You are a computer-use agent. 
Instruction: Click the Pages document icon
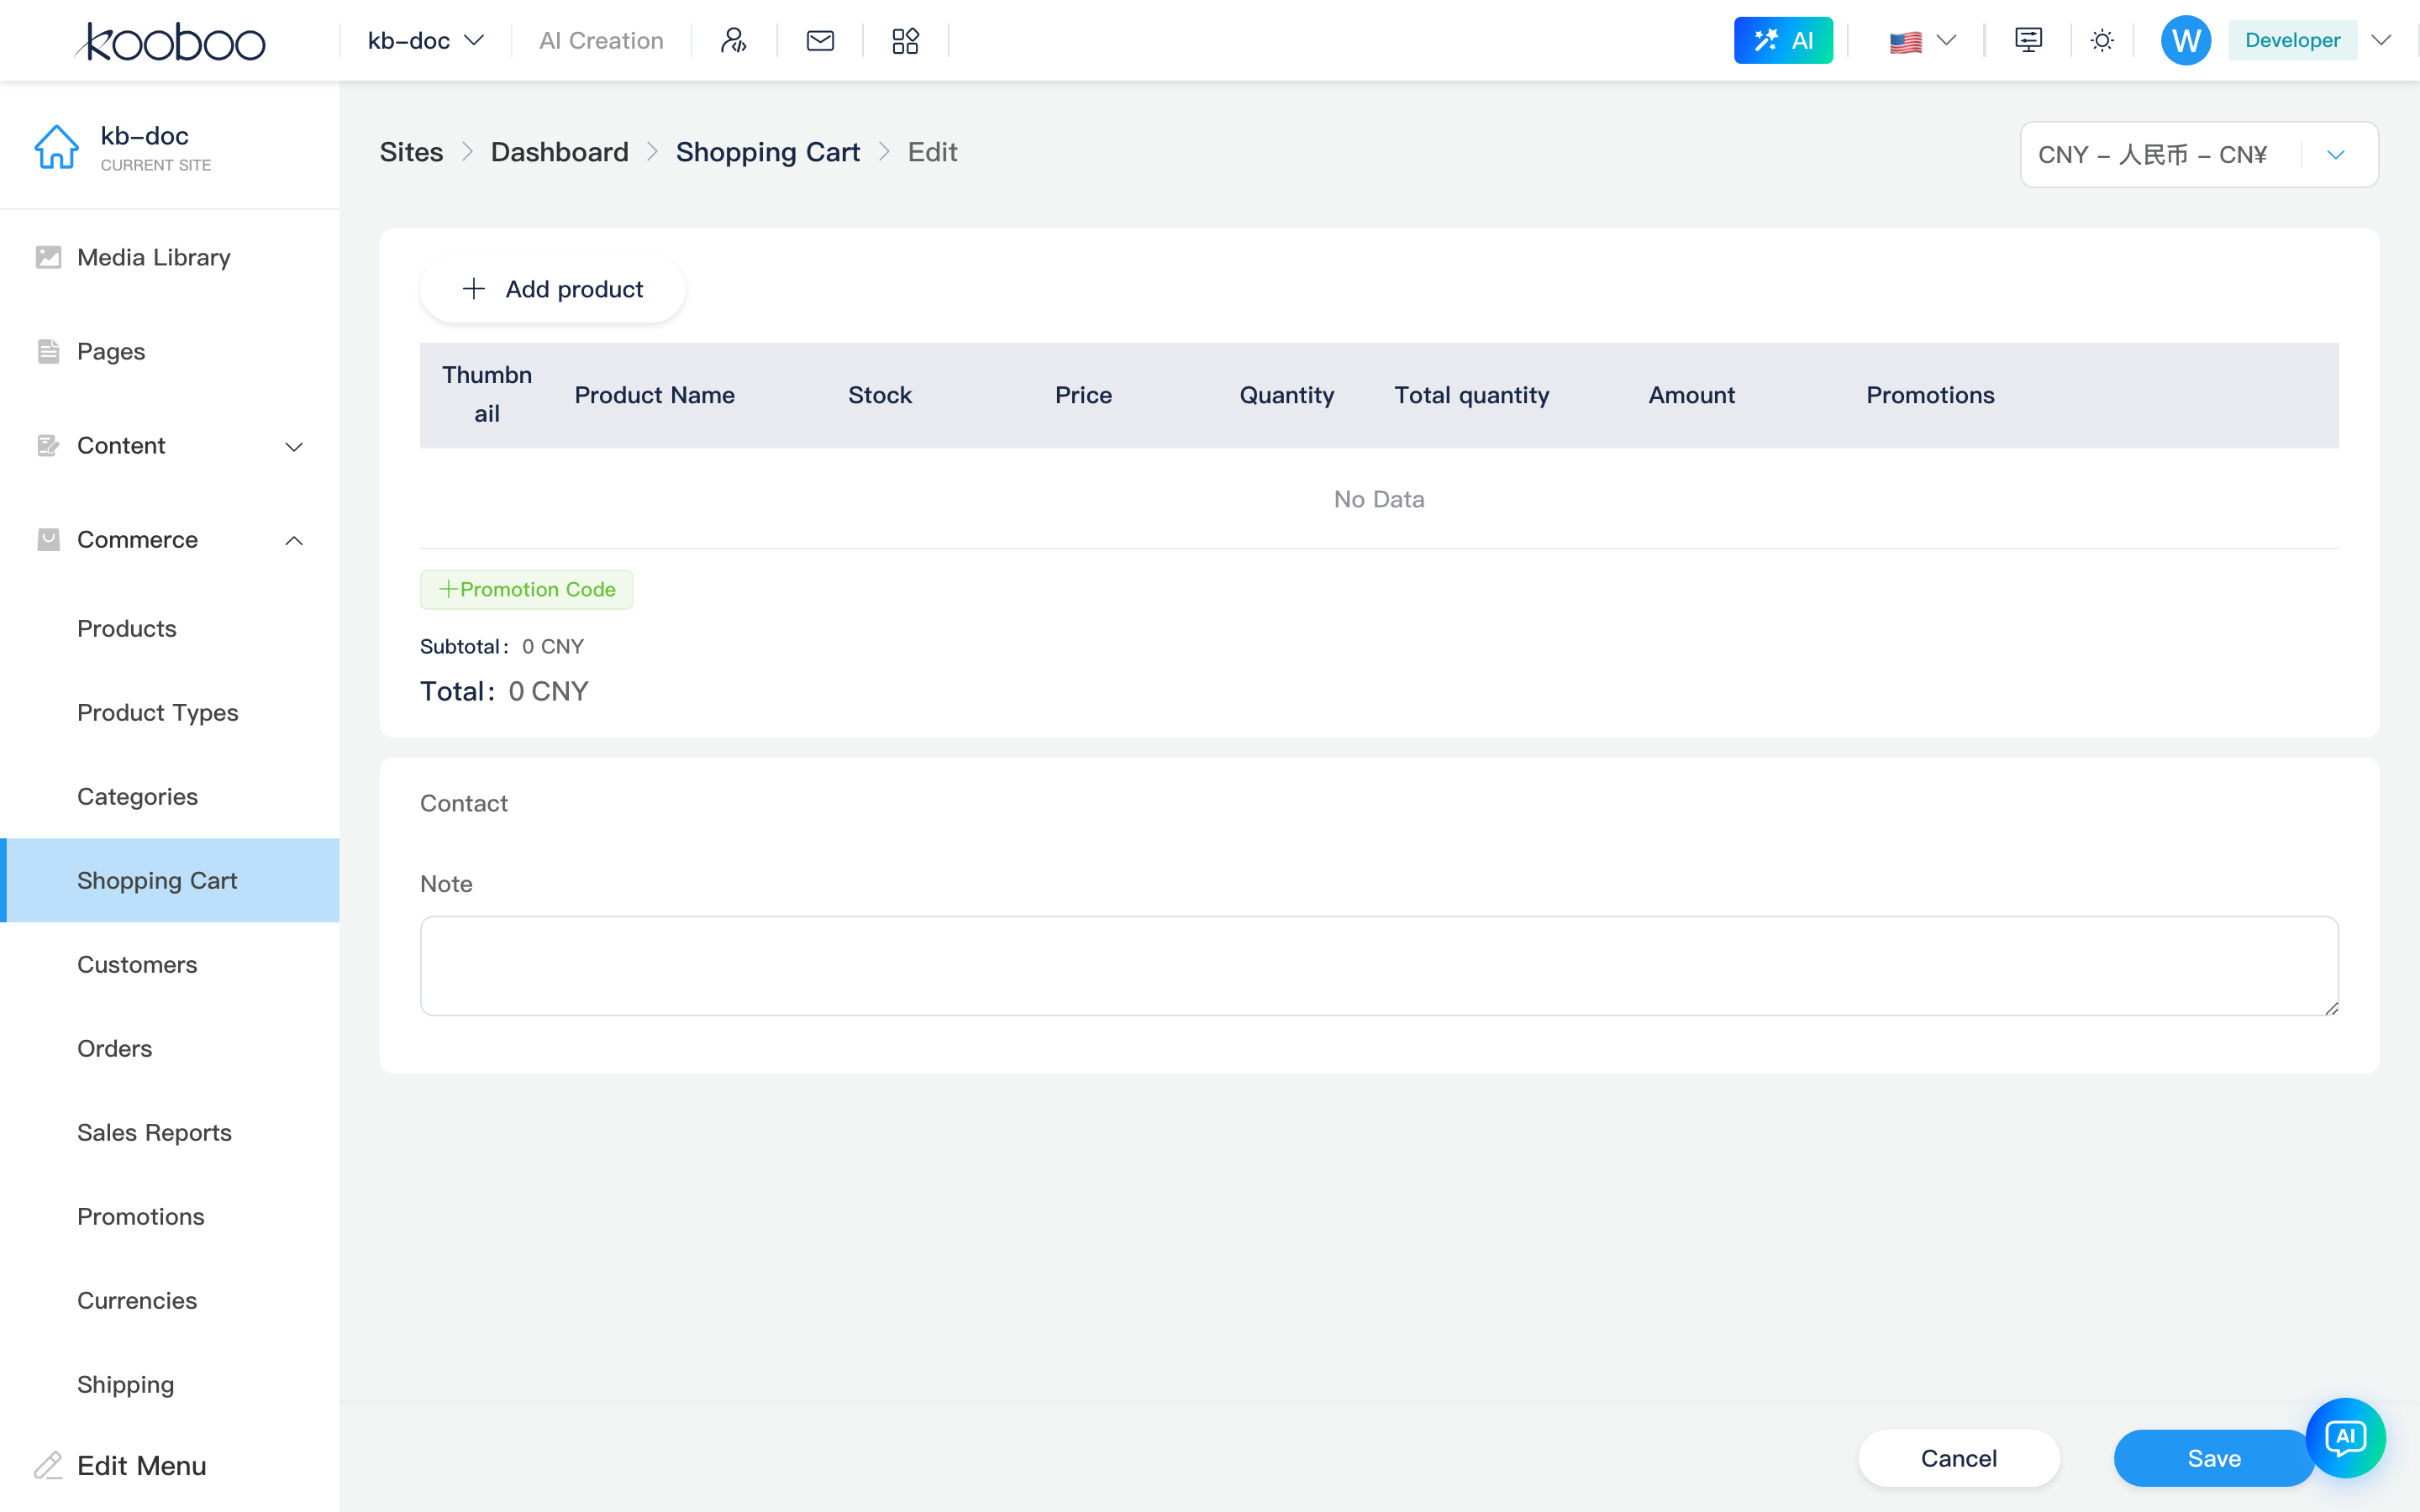(x=48, y=351)
